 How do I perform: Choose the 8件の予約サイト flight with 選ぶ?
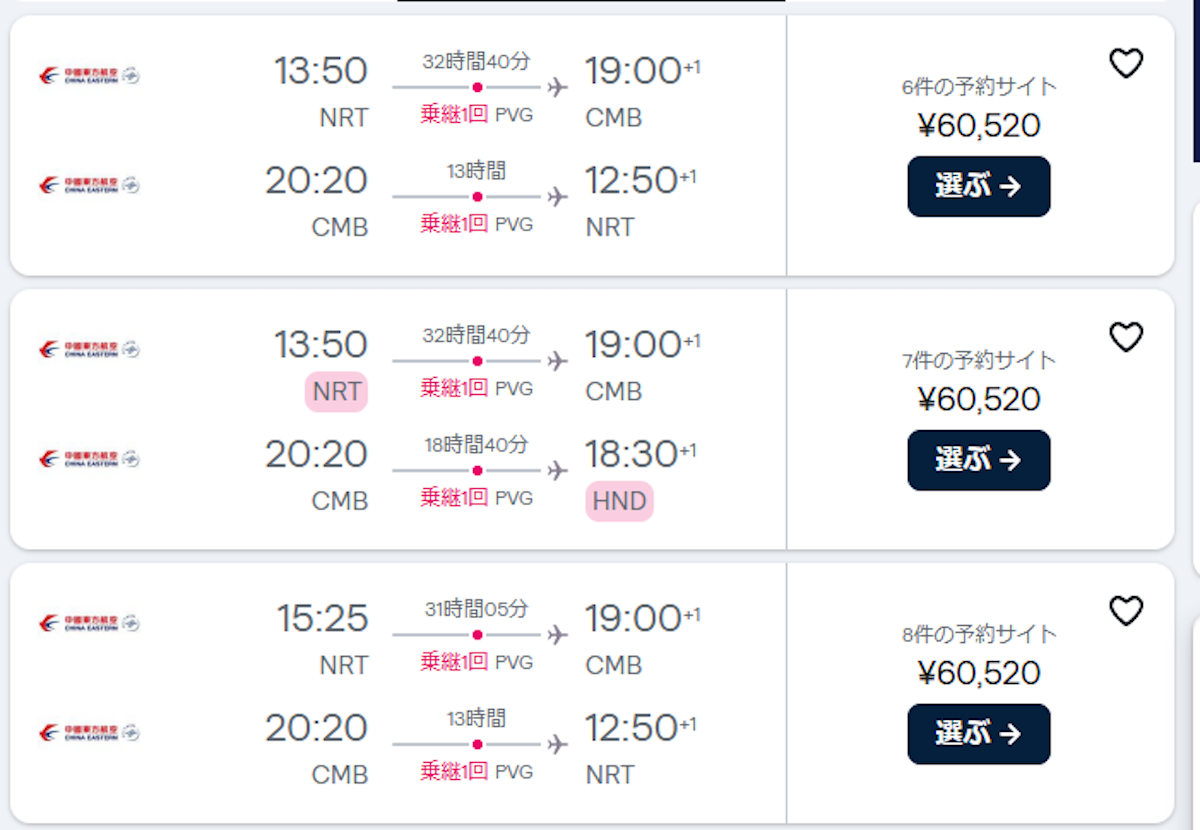(x=978, y=734)
